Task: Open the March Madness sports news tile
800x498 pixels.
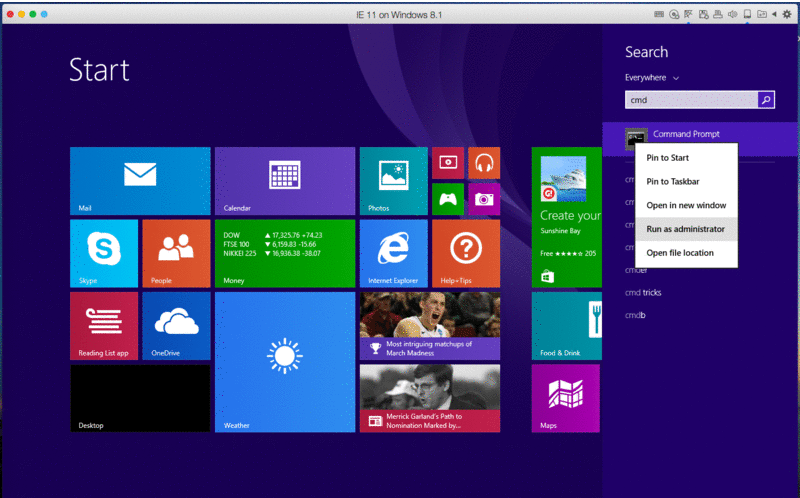Action: pos(430,326)
